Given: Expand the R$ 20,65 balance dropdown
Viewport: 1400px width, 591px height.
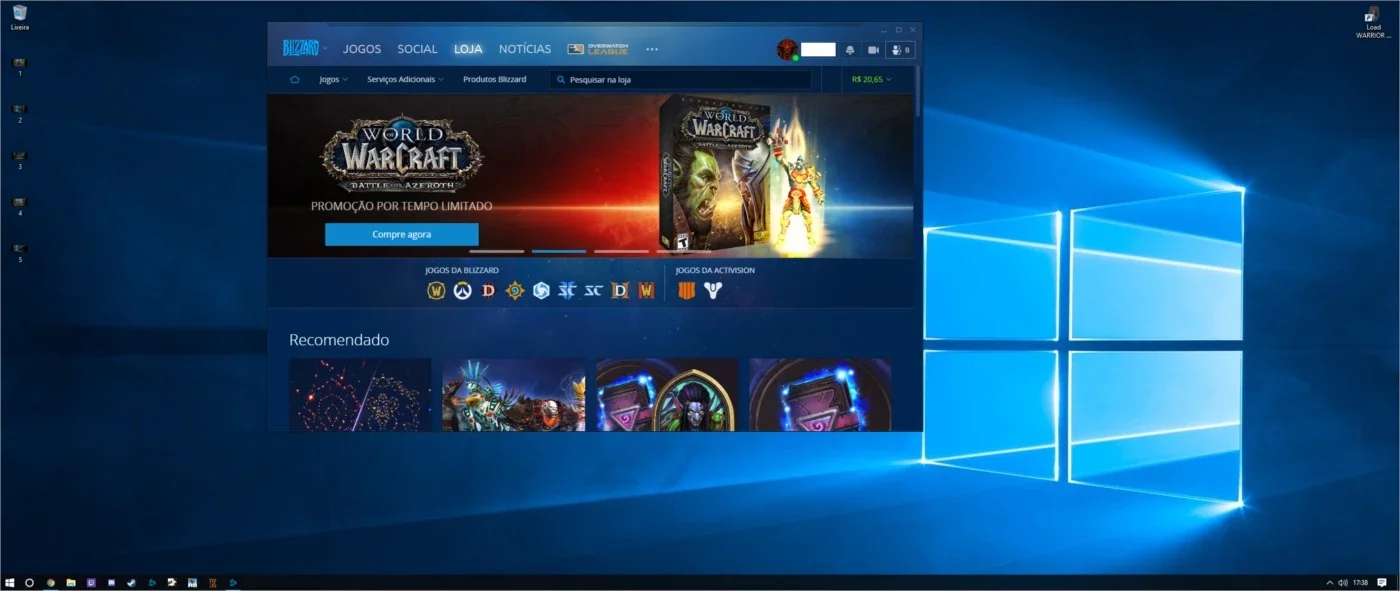Looking at the screenshot, I should [872, 79].
